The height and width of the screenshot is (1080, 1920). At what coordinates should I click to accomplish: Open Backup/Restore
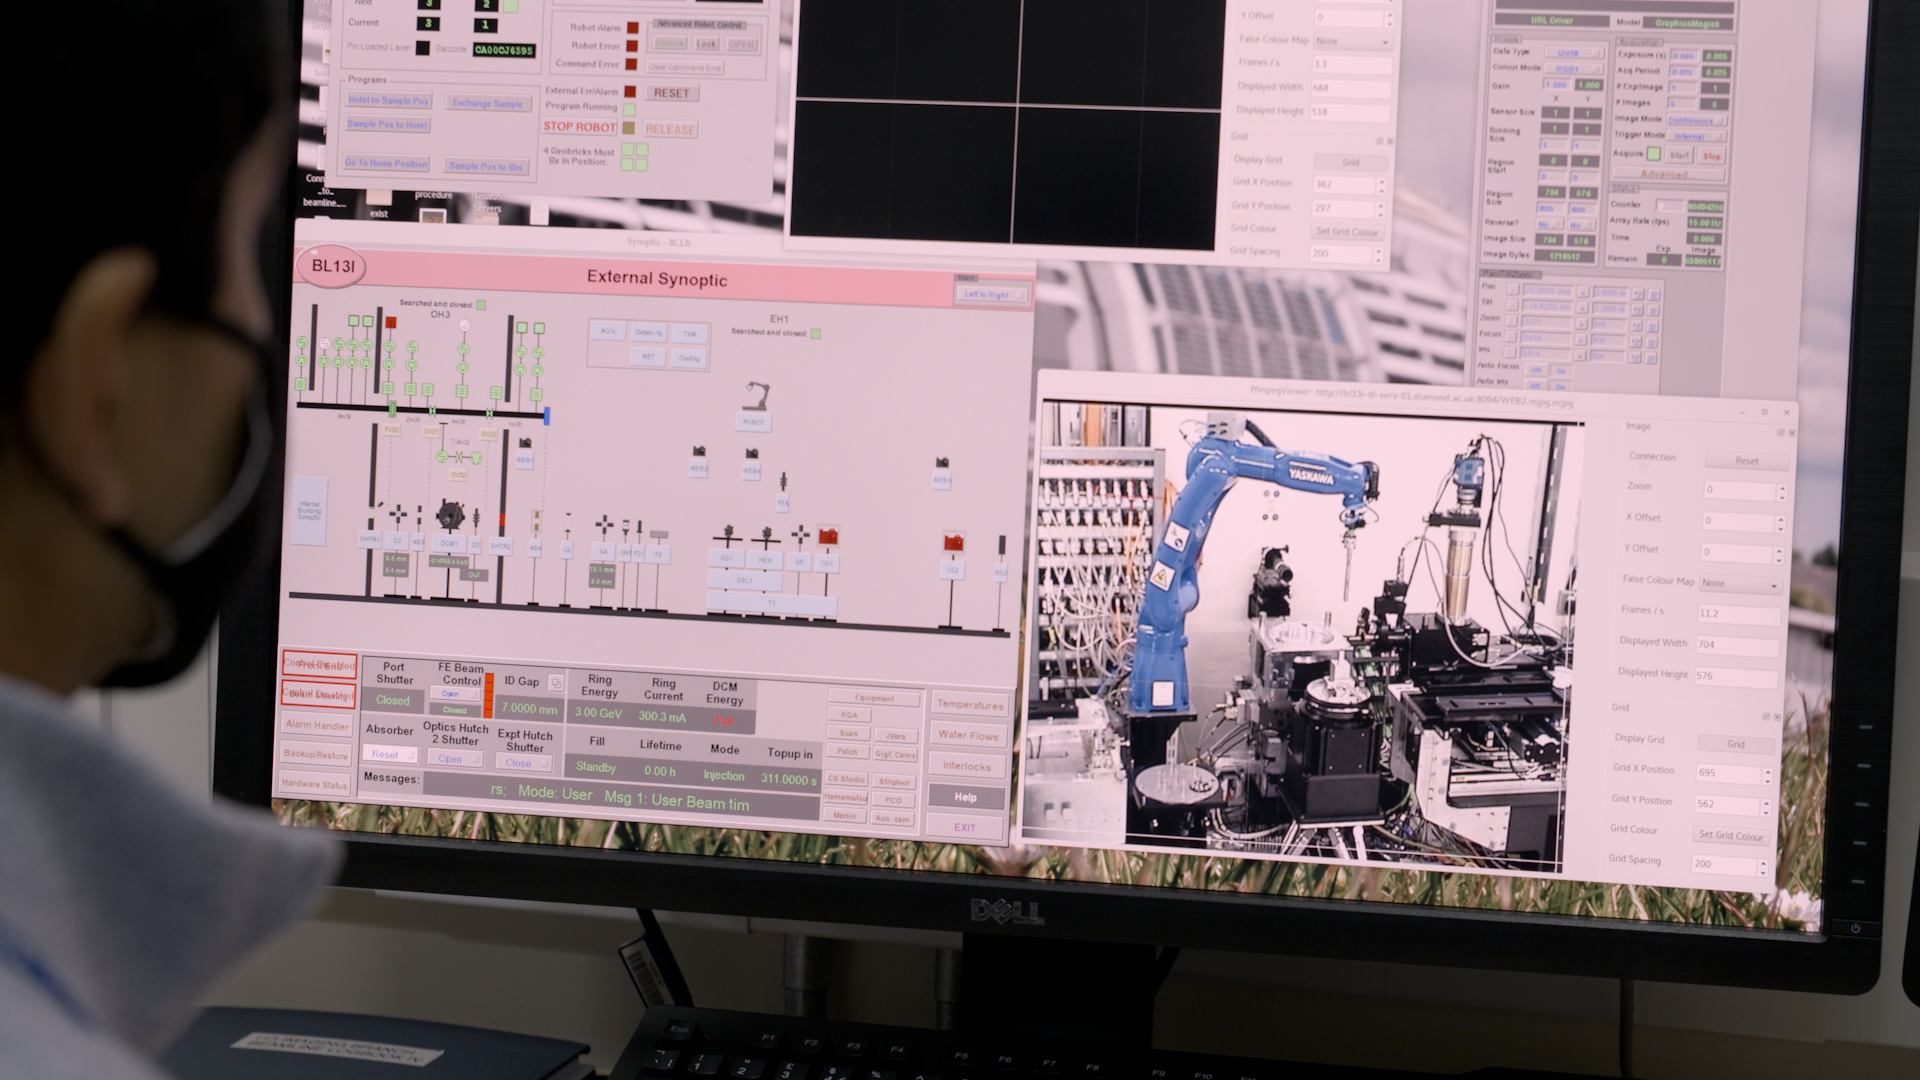pyautogui.click(x=316, y=754)
